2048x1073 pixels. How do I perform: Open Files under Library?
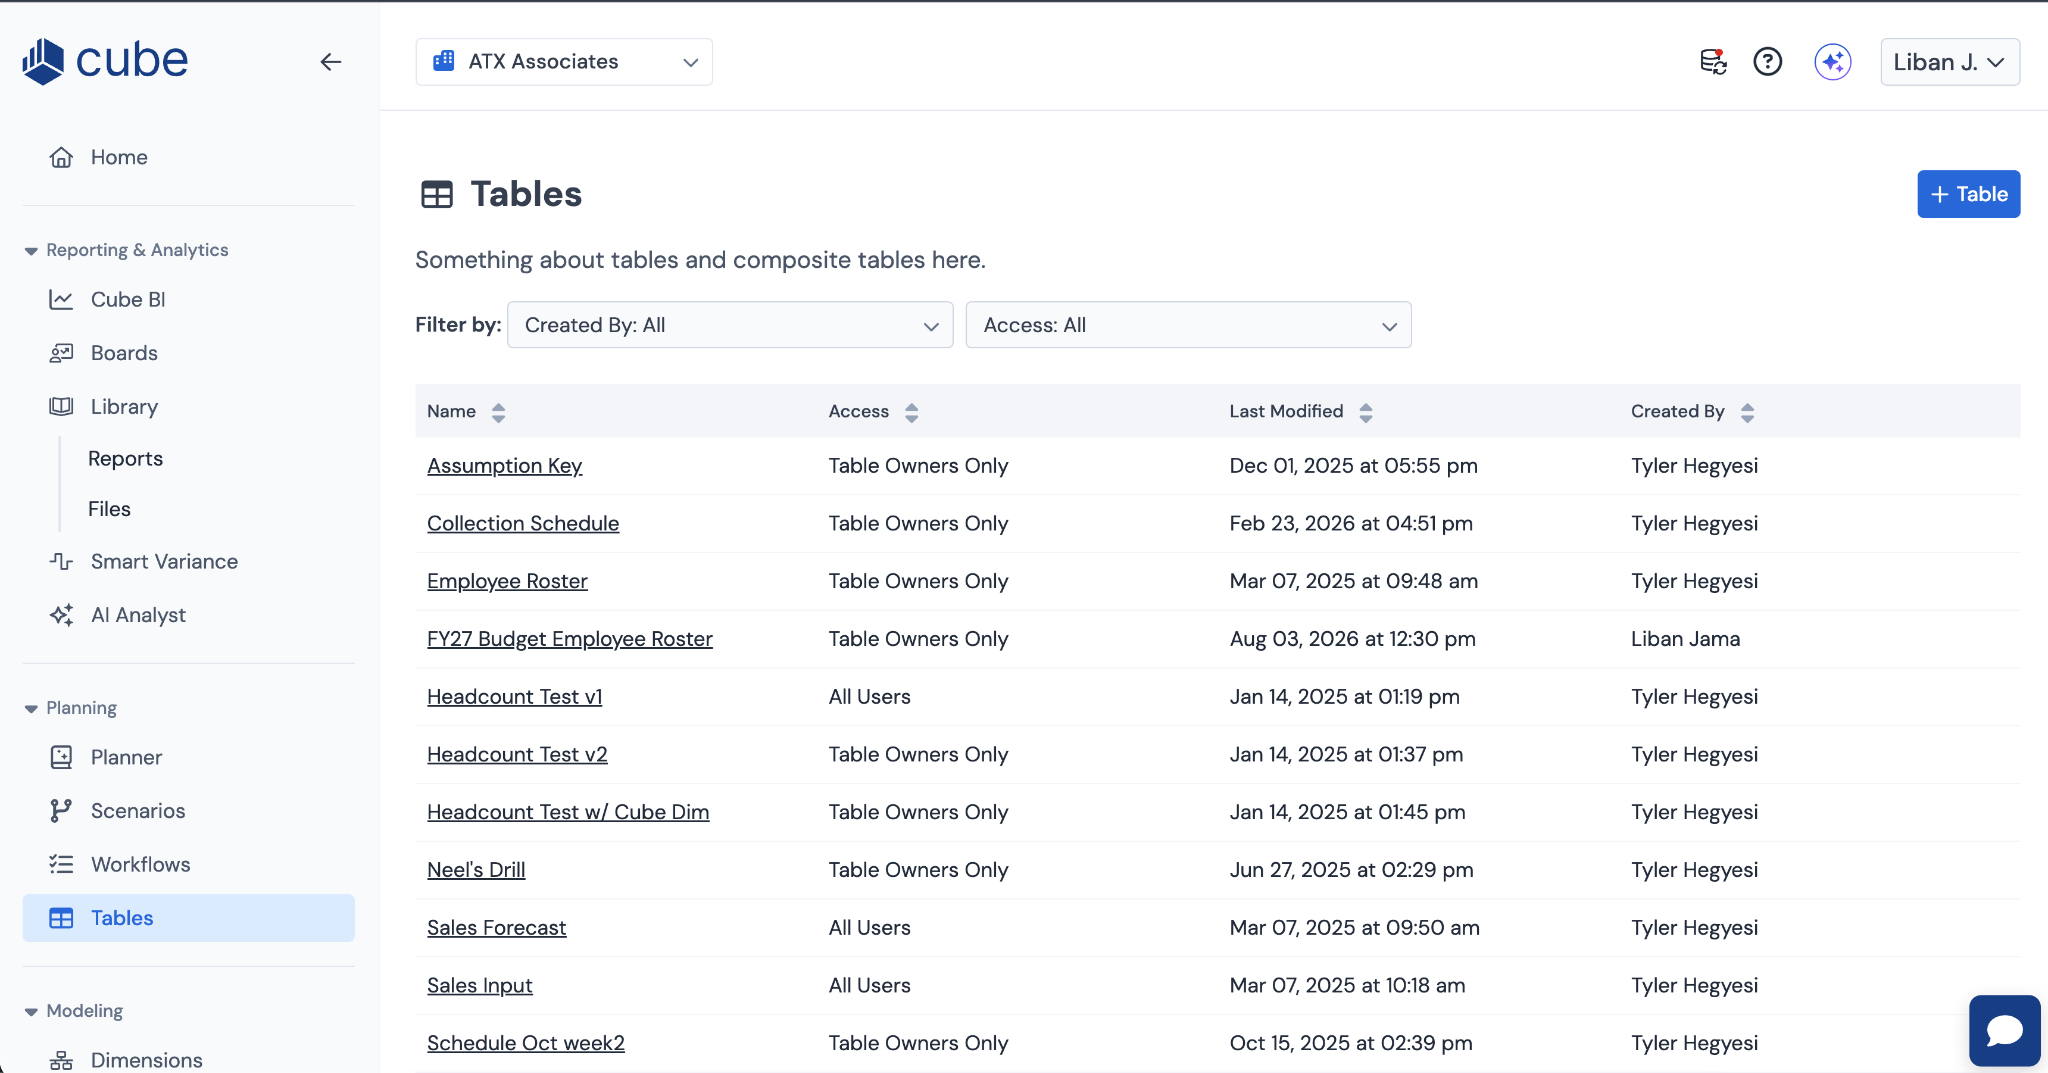[109, 509]
